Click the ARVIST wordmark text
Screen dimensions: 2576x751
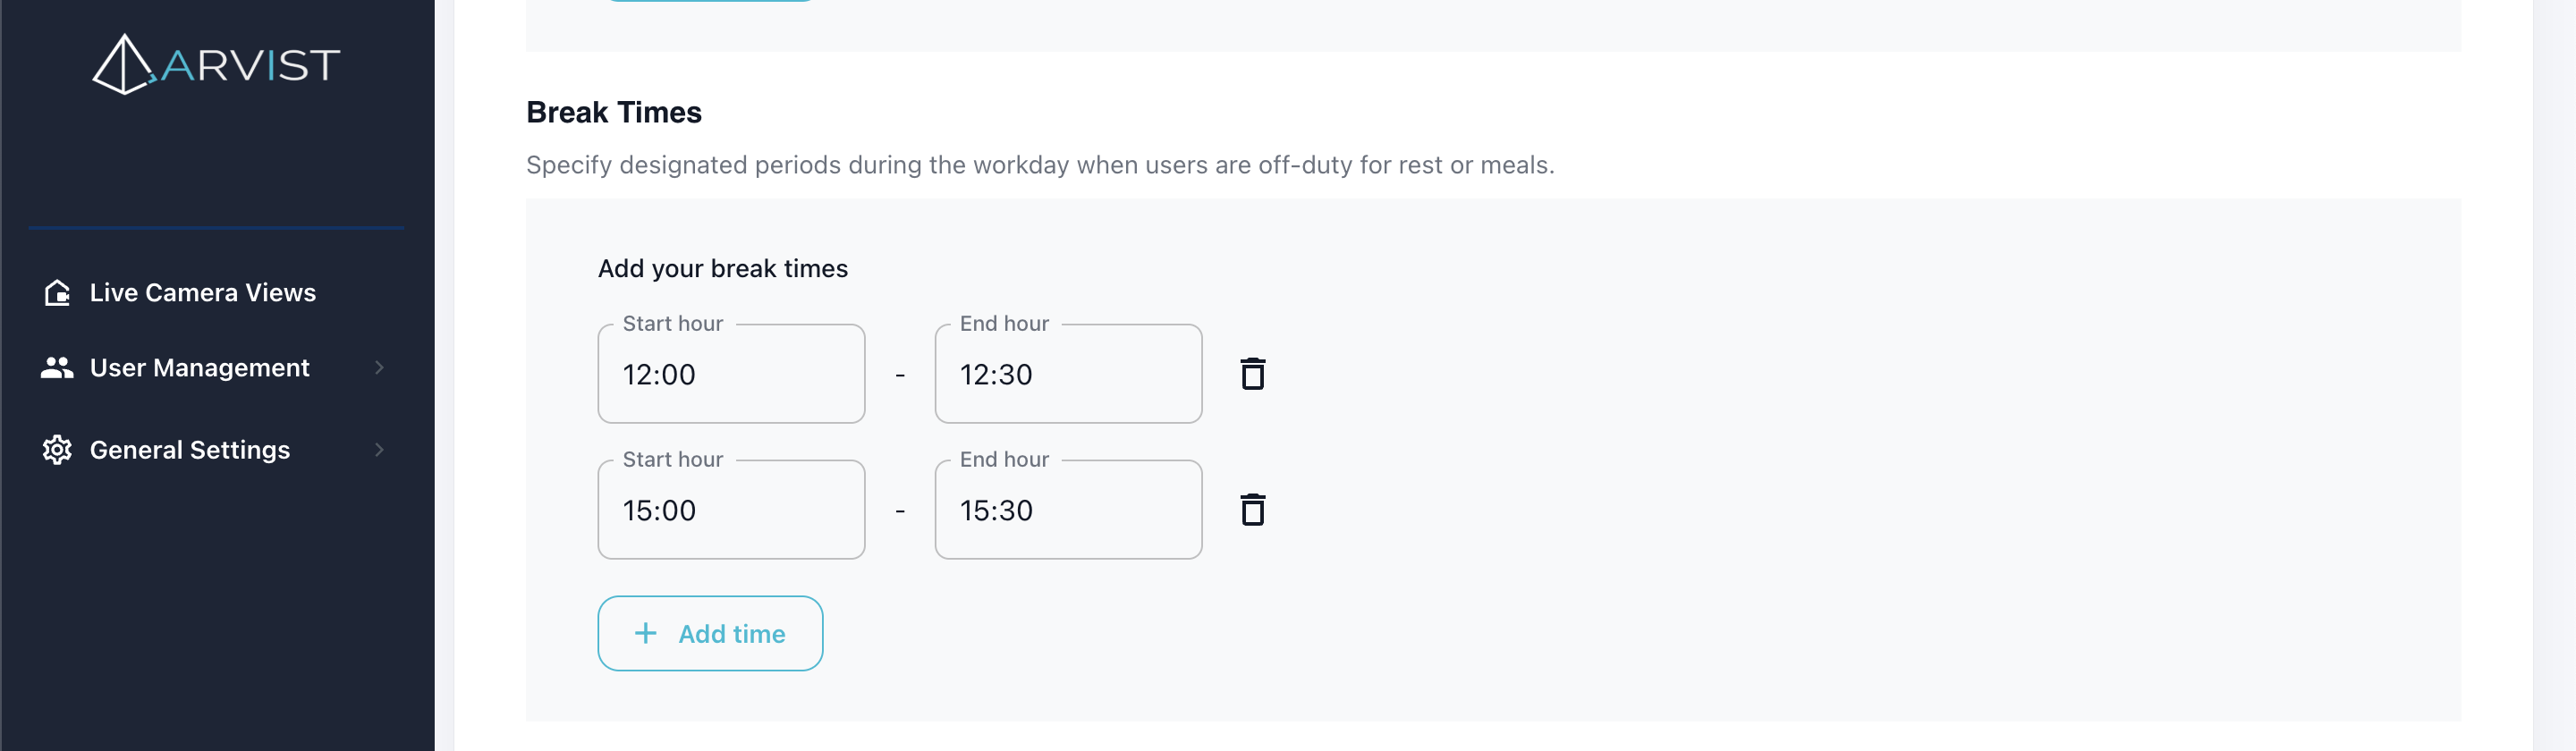250,66
